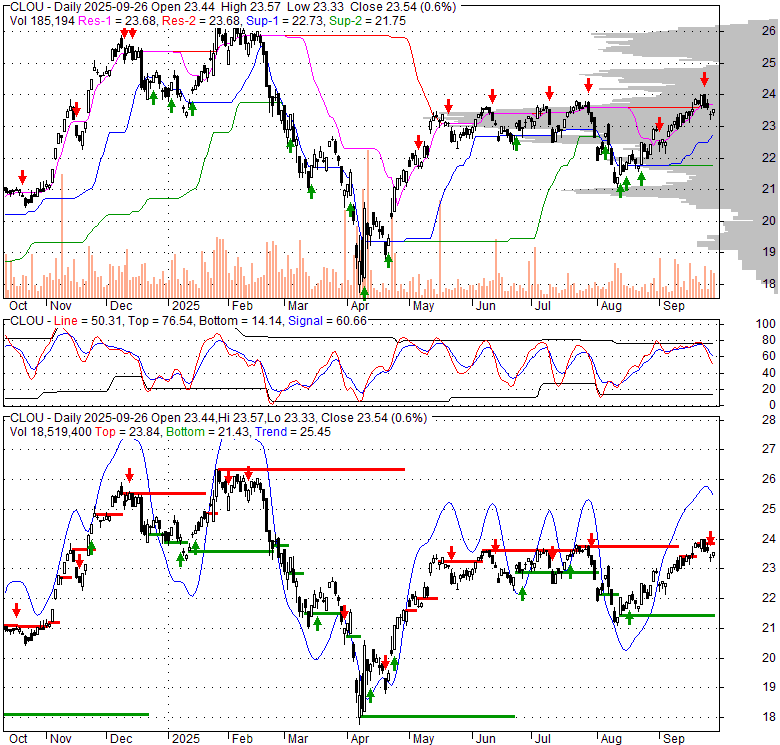This screenshot has width=780, height=745.
Task: Click the Vol 185,194 value in top chart
Action: tap(42, 21)
